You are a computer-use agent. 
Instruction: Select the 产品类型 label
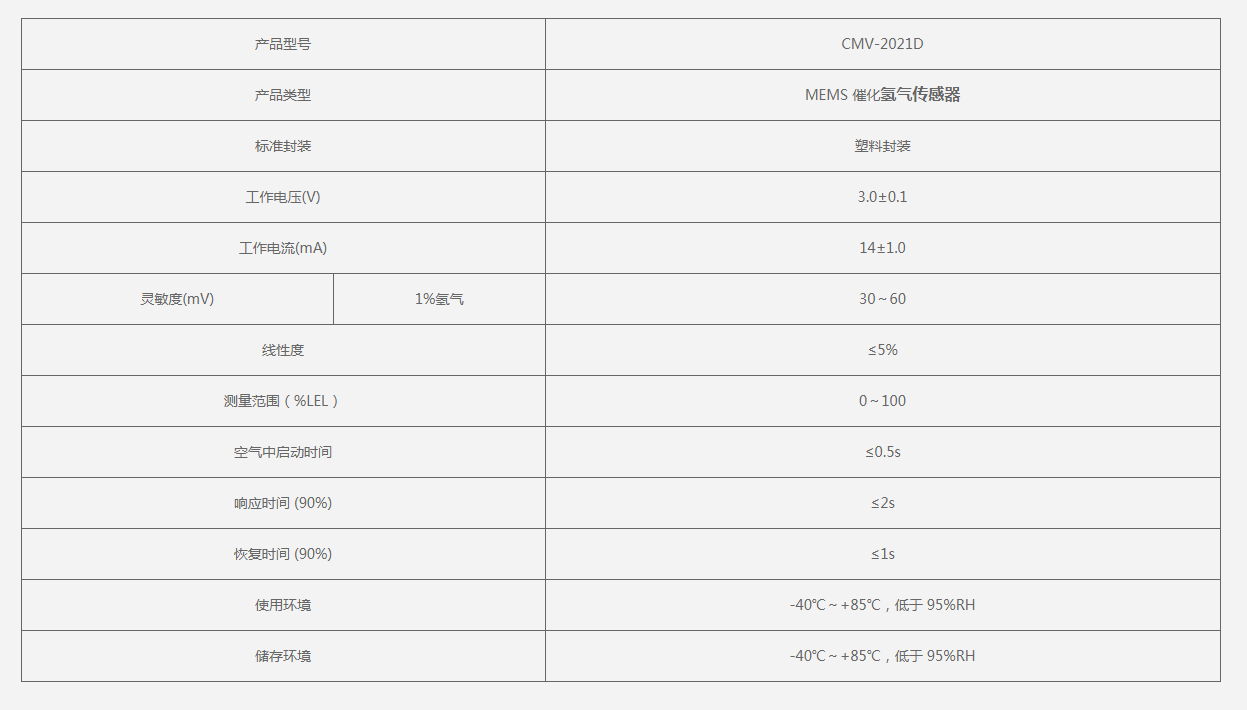point(283,95)
